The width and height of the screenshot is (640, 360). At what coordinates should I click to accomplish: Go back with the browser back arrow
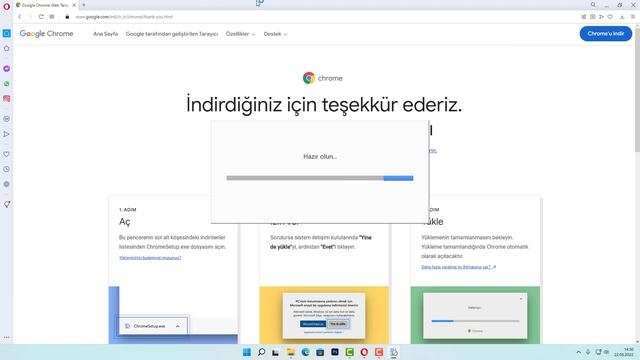point(19,17)
